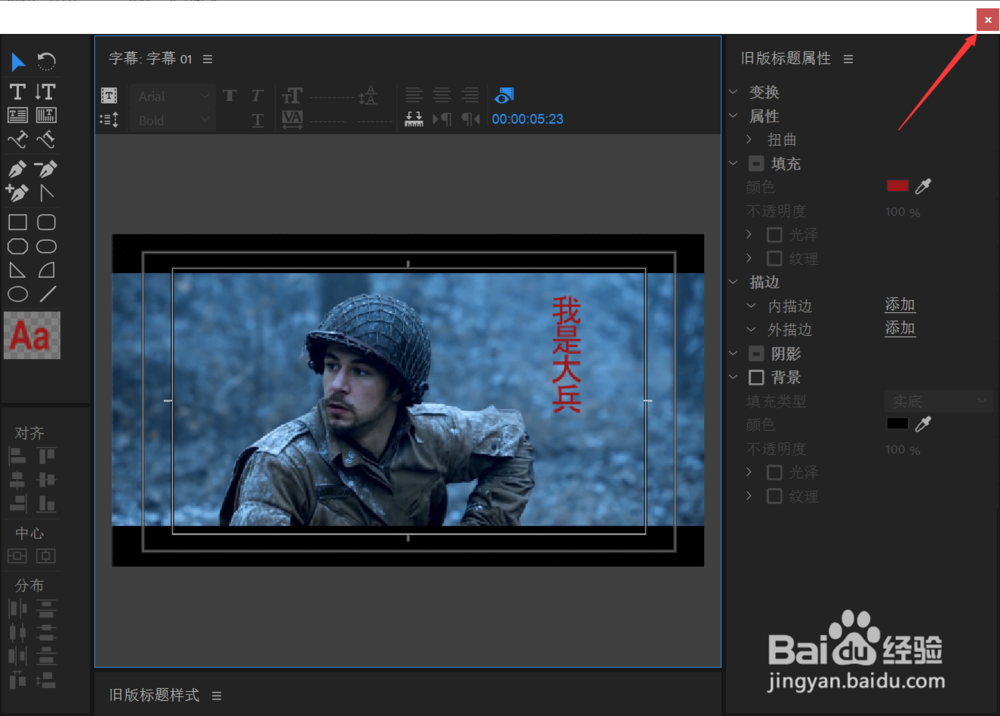The width and height of the screenshot is (1000, 716).
Task: Select the Arc shape tool
Action: coord(46,270)
